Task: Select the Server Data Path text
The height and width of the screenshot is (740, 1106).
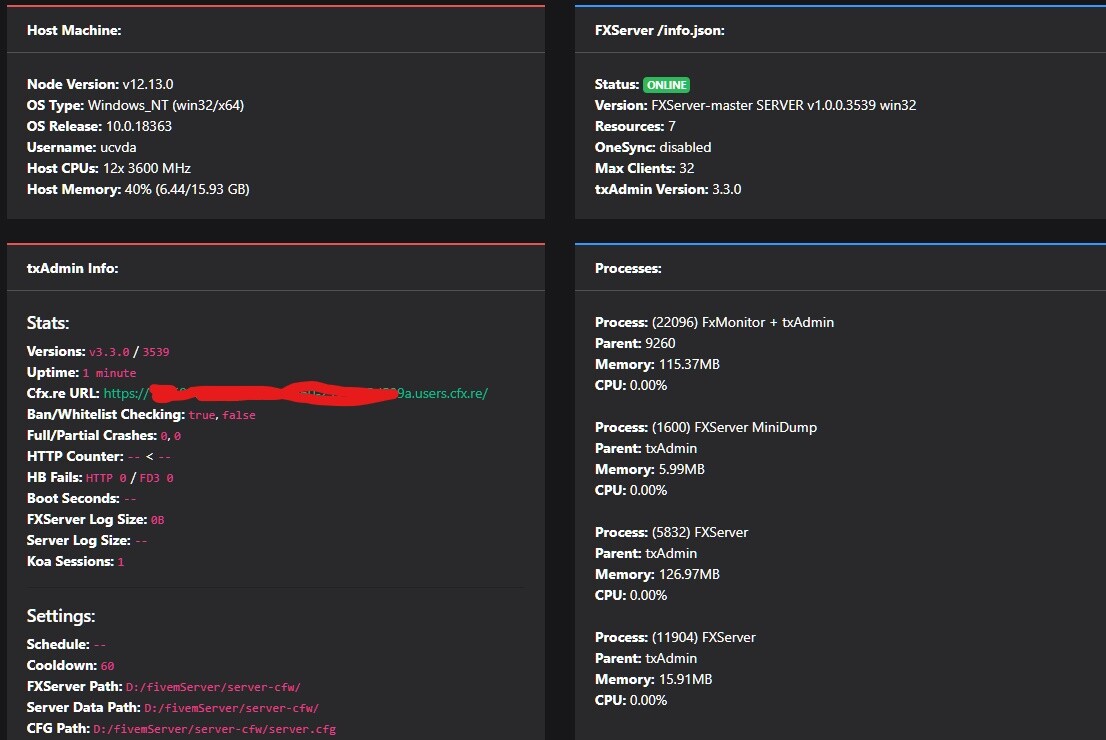Action: tap(232, 707)
